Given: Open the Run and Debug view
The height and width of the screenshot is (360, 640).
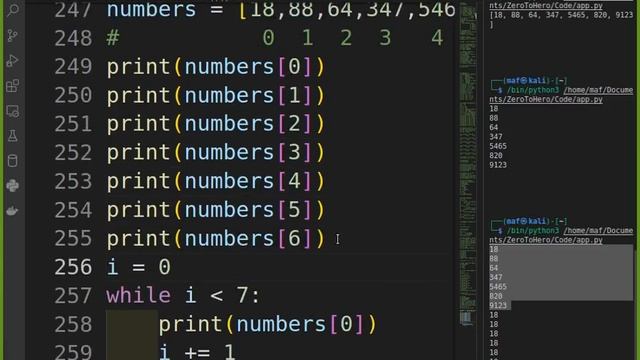Looking at the screenshot, I should [x=13, y=61].
